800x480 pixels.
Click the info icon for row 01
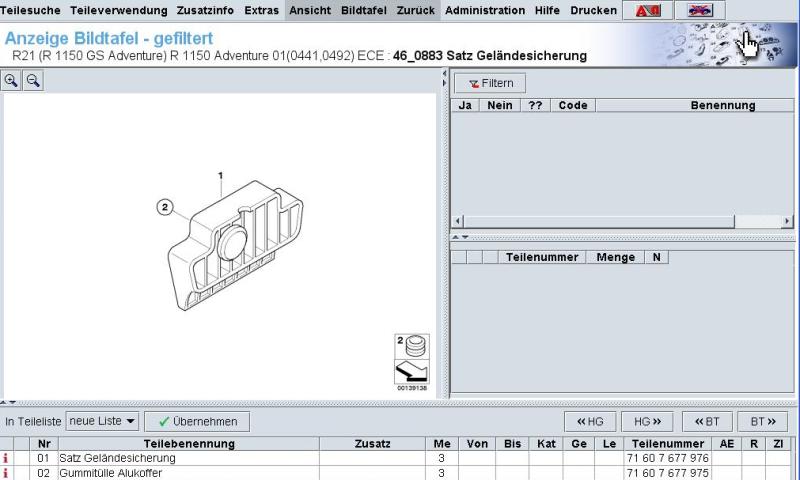click(x=6, y=458)
